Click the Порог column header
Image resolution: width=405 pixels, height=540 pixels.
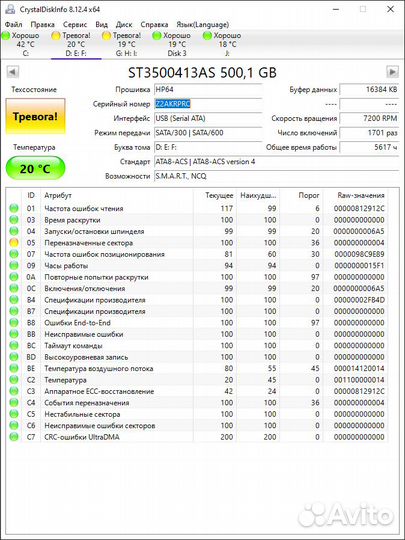301,195
